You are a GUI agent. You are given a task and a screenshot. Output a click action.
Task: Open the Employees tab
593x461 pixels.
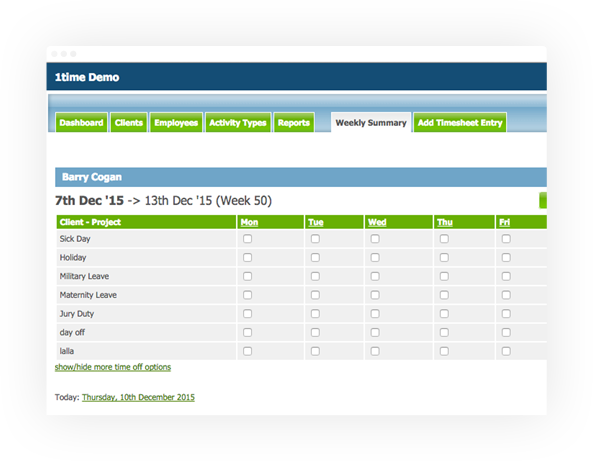coord(176,123)
